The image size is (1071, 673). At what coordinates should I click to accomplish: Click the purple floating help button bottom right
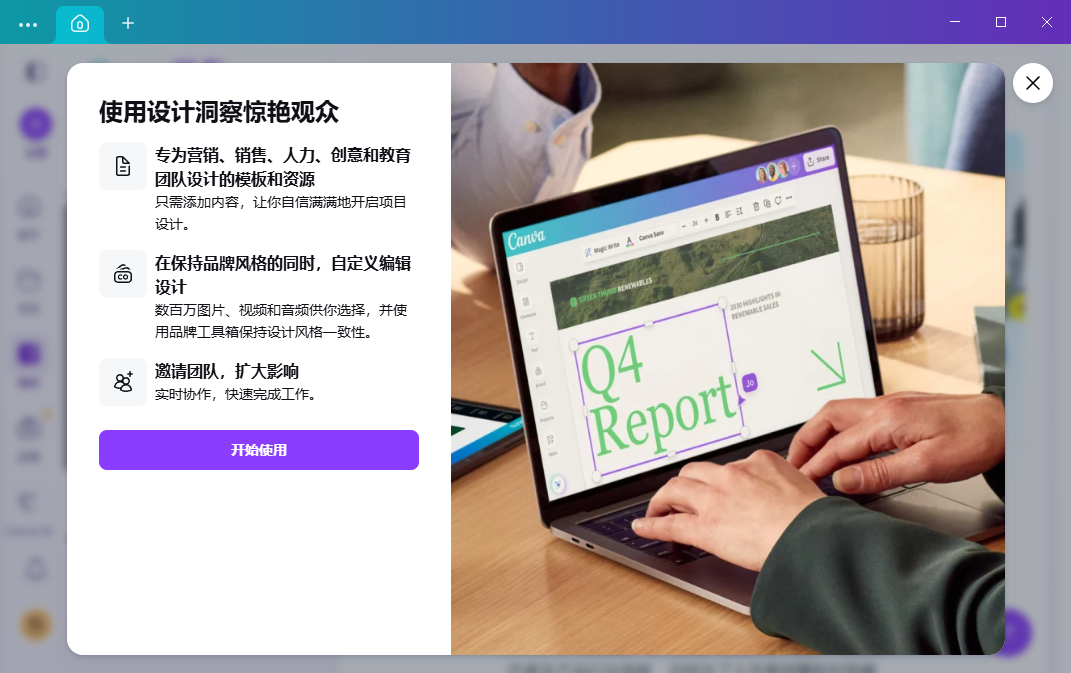point(1012,632)
